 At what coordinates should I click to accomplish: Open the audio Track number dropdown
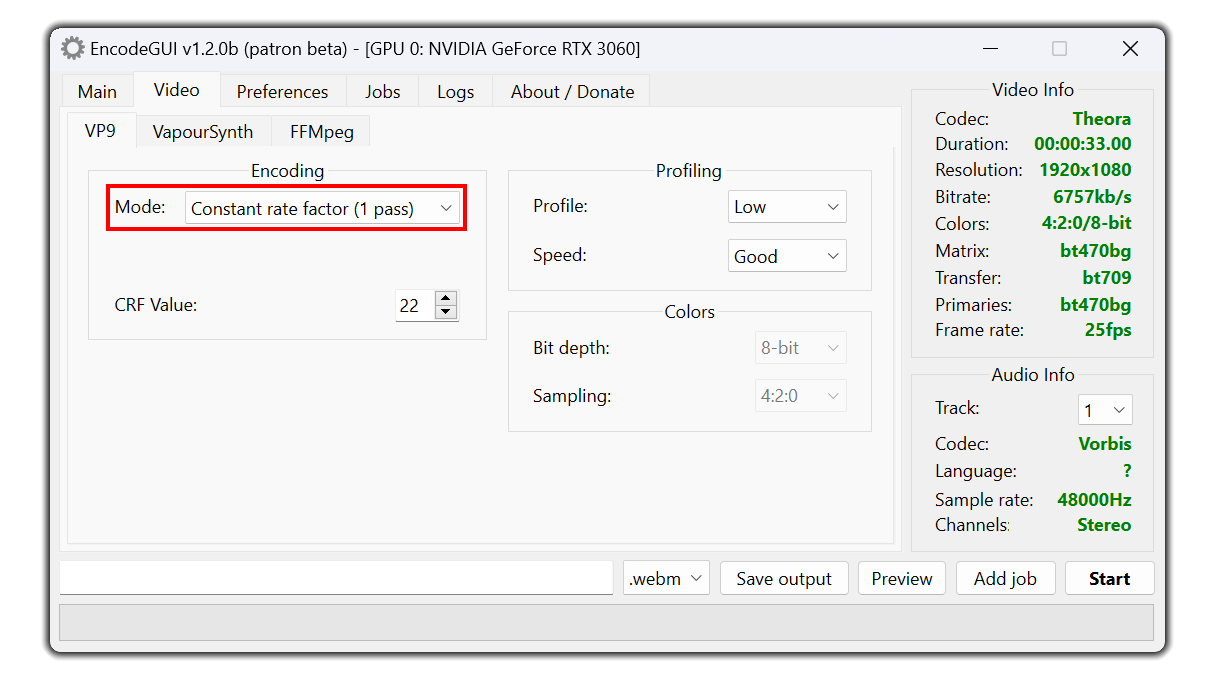pos(1105,410)
